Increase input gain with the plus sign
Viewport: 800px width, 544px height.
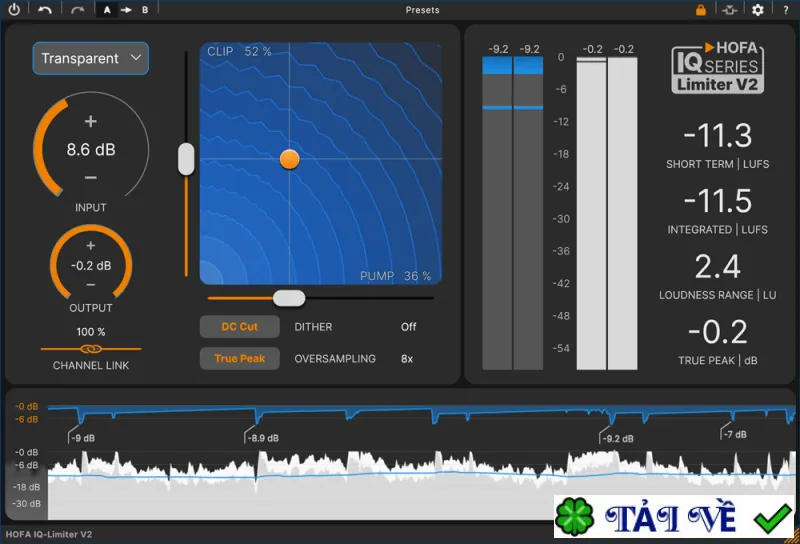coord(91,121)
